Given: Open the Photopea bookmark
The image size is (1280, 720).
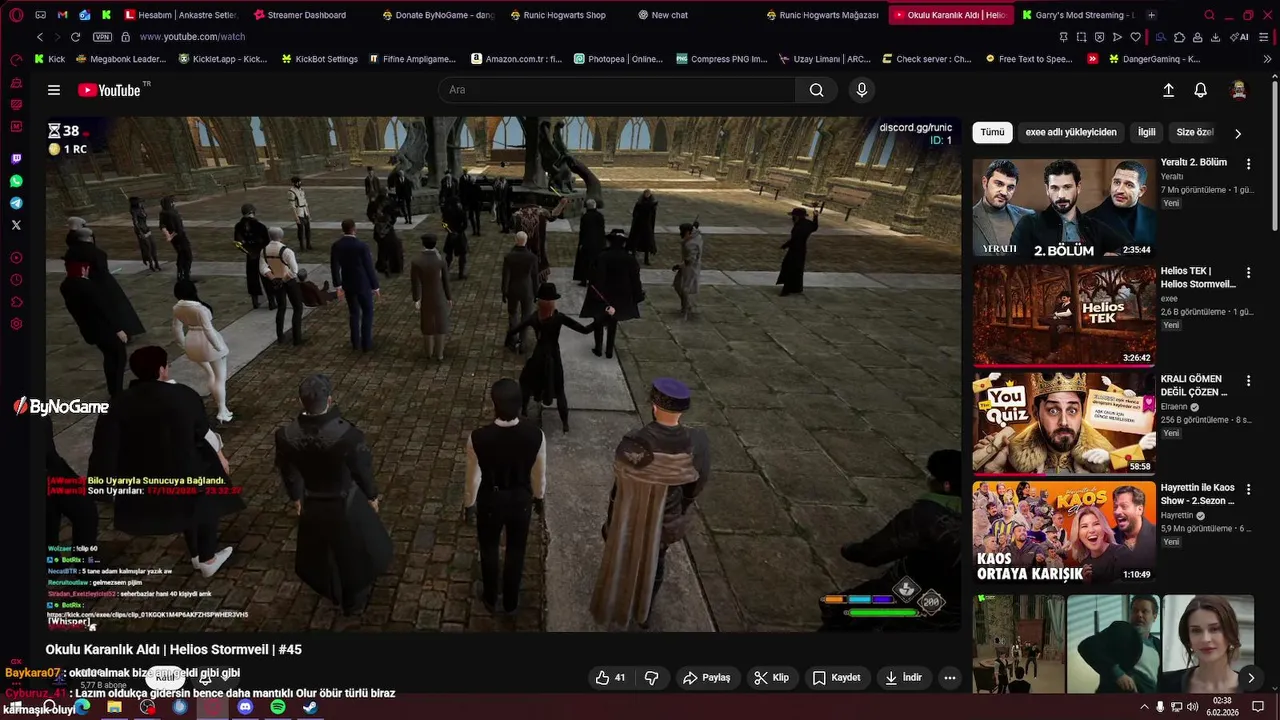Looking at the screenshot, I should [x=618, y=59].
